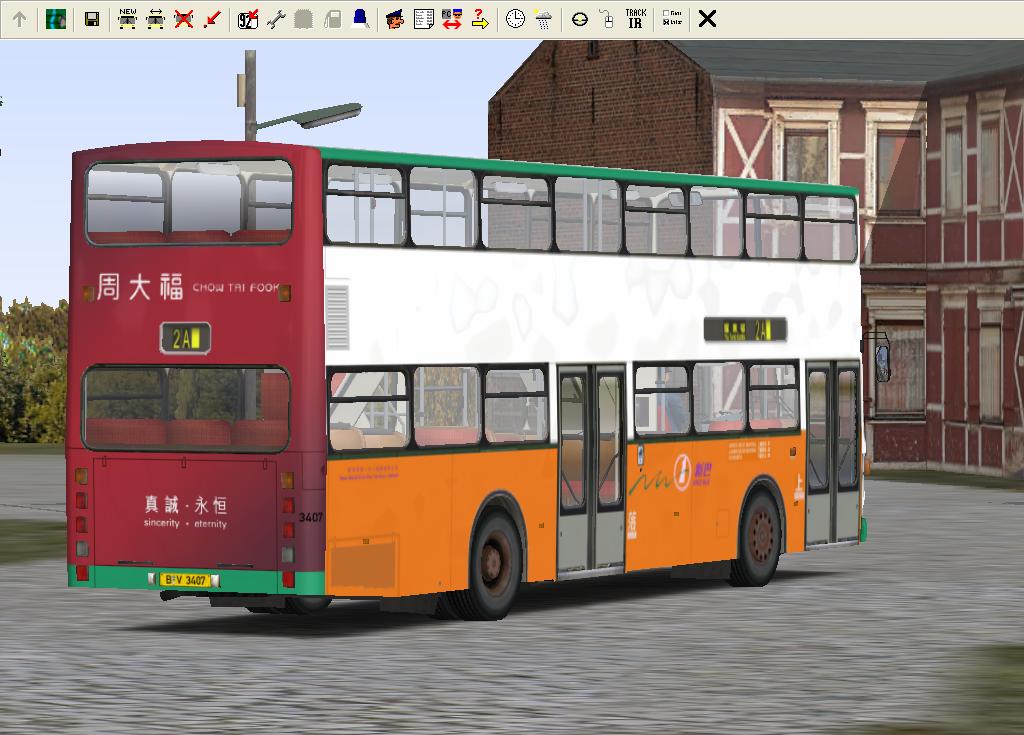Untick the checked small checkbox beside TRACK IR
Image resolution: width=1024 pixels, height=735 pixels.
click(665, 22)
